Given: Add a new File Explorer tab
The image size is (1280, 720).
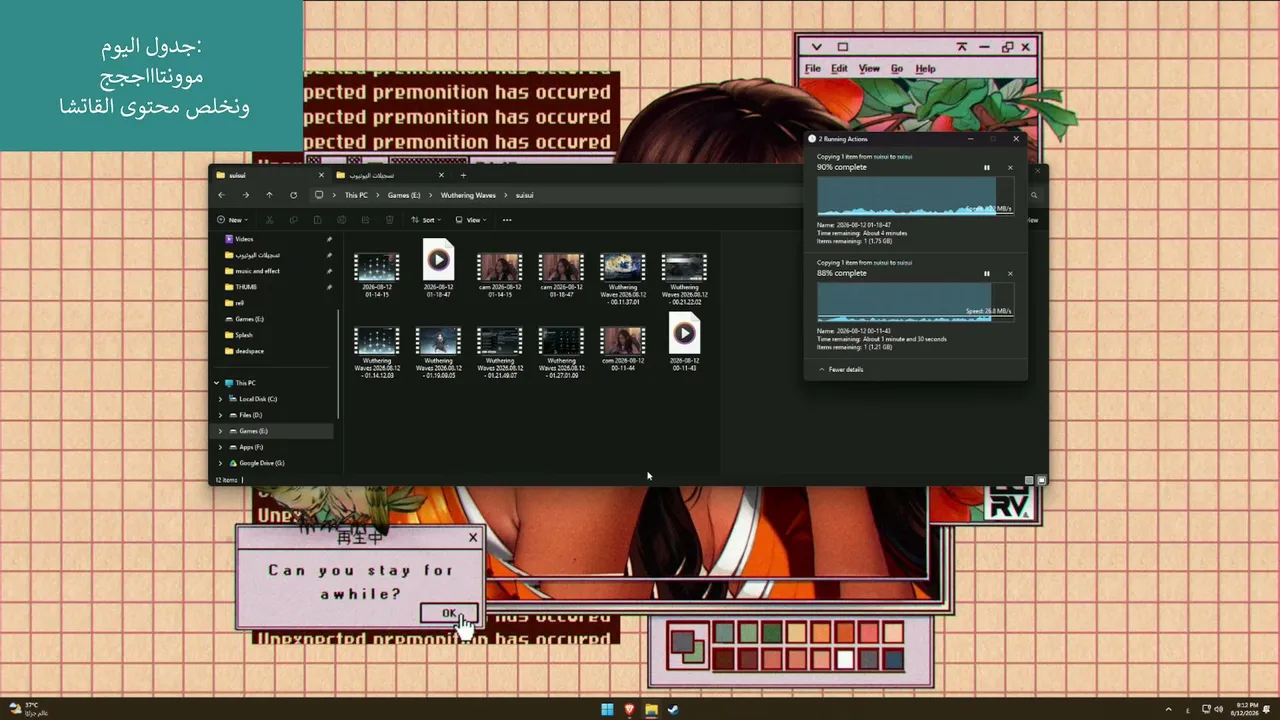Looking at the screenshot, I should (x=463, y=175).
